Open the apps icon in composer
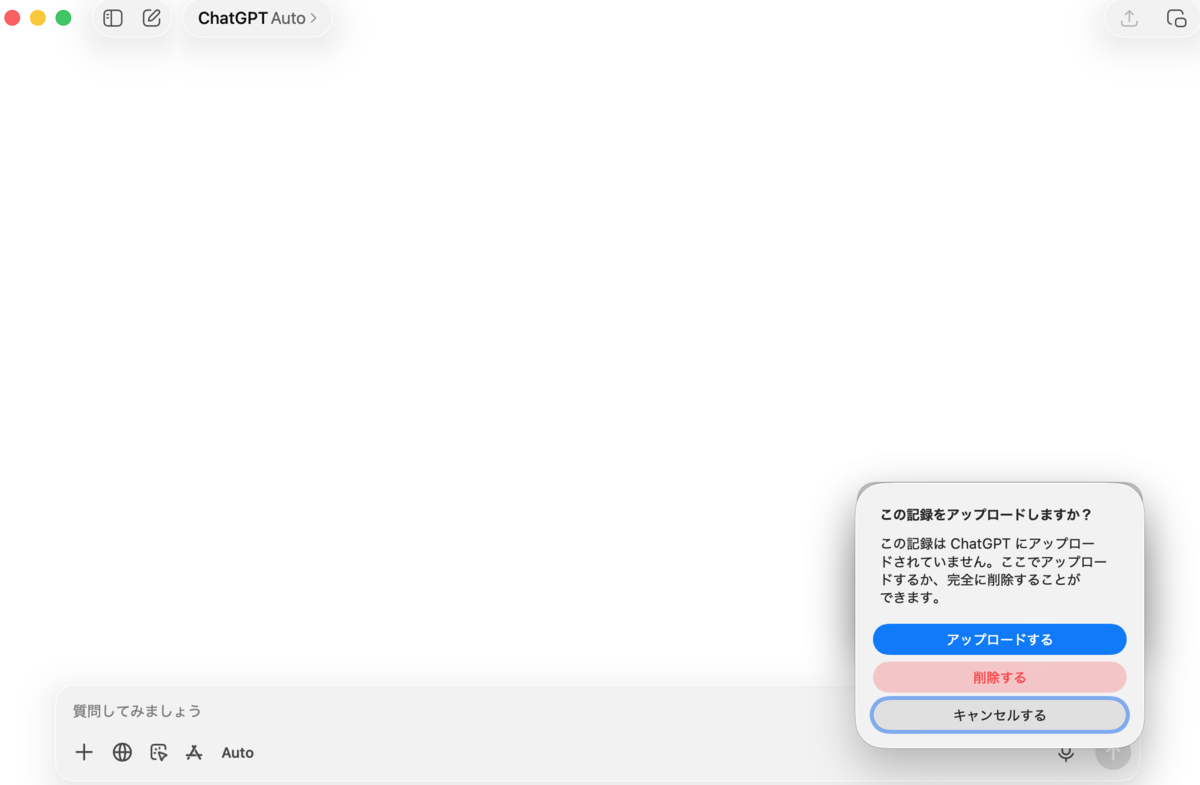Image resolution: width=1200 pixels, height=785 pixels. pos(194,752)
